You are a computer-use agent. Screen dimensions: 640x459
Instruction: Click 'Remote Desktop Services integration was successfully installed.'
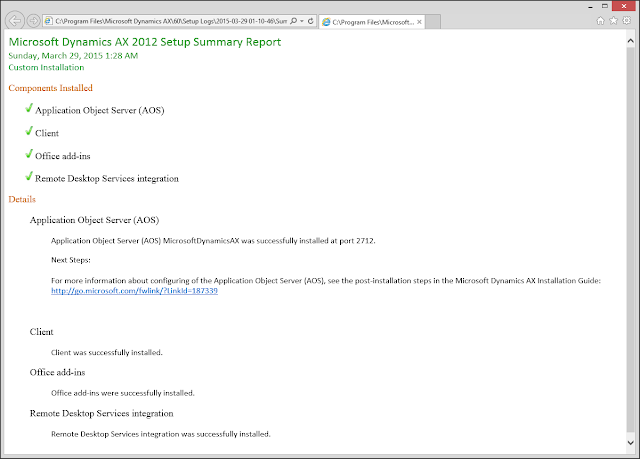[x=161, y=434]
